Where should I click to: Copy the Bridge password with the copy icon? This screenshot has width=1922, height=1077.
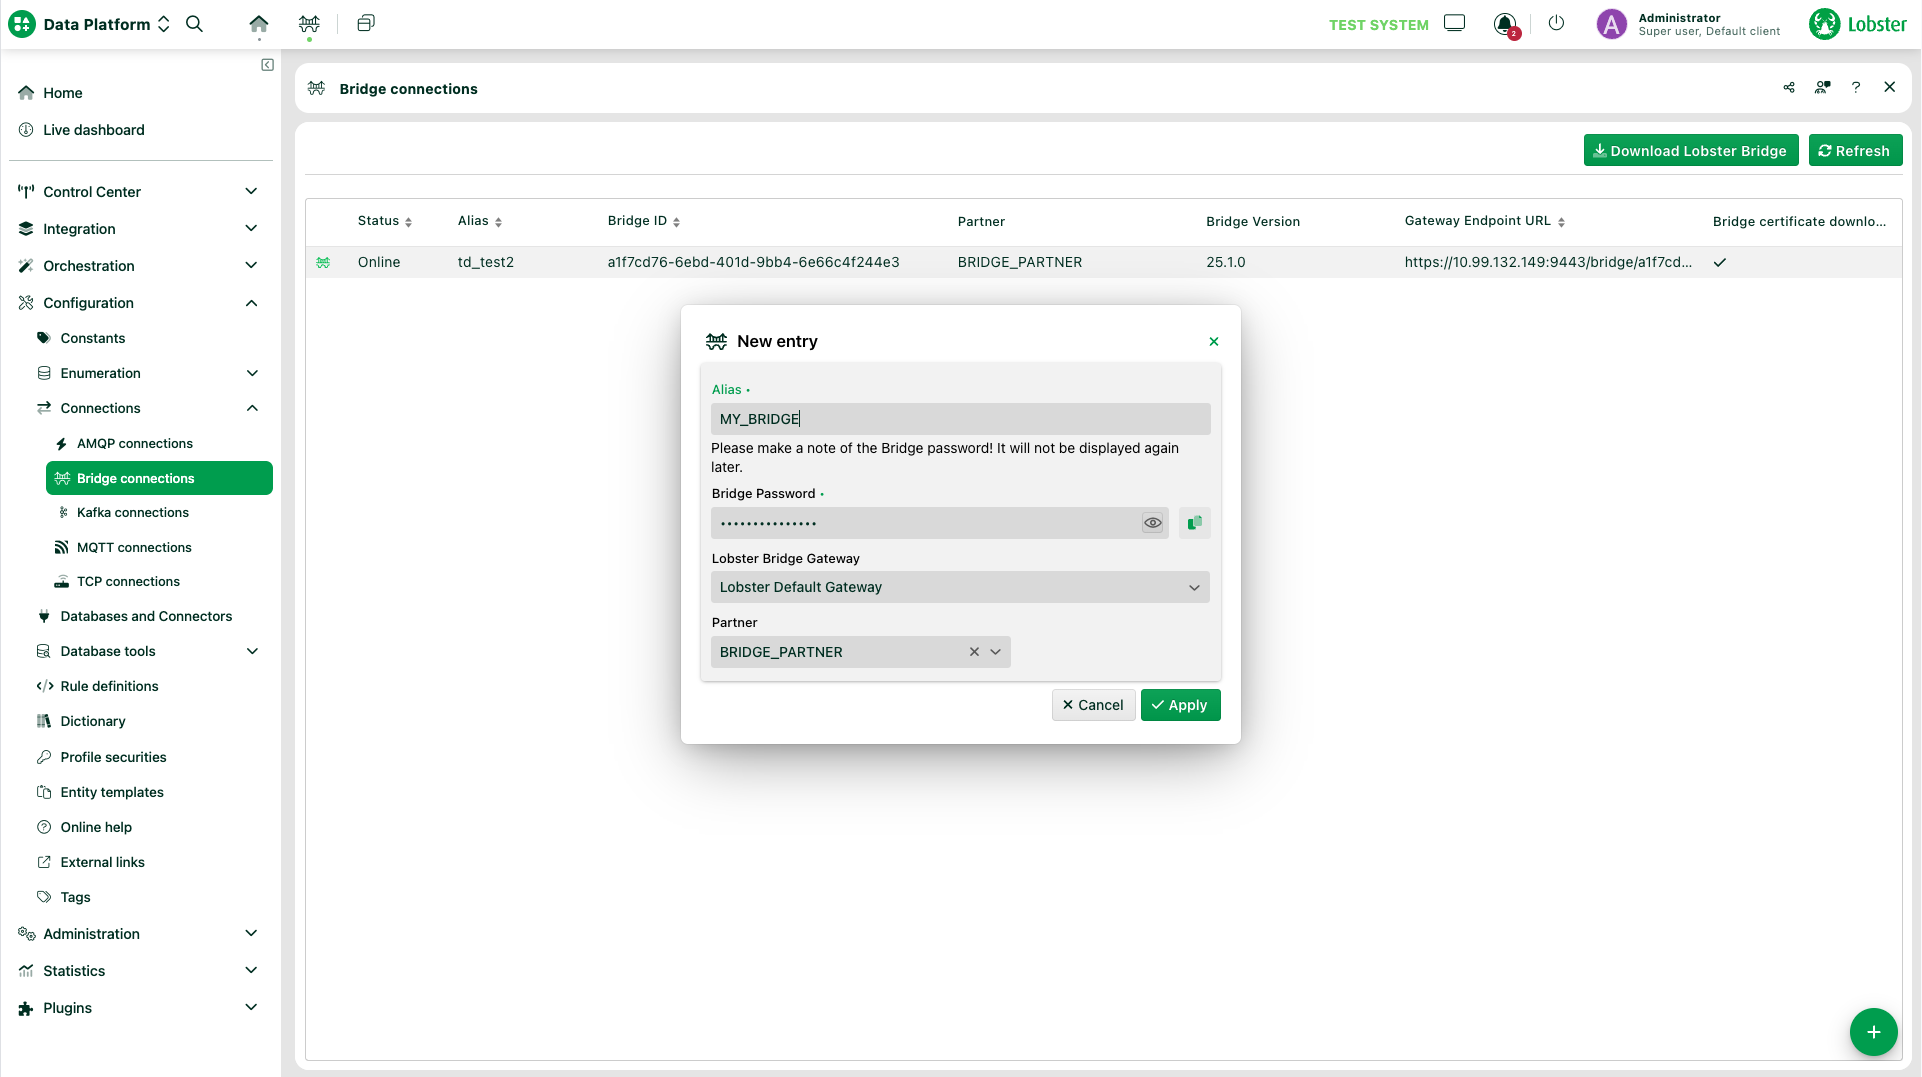click(x=1194, y=523)
